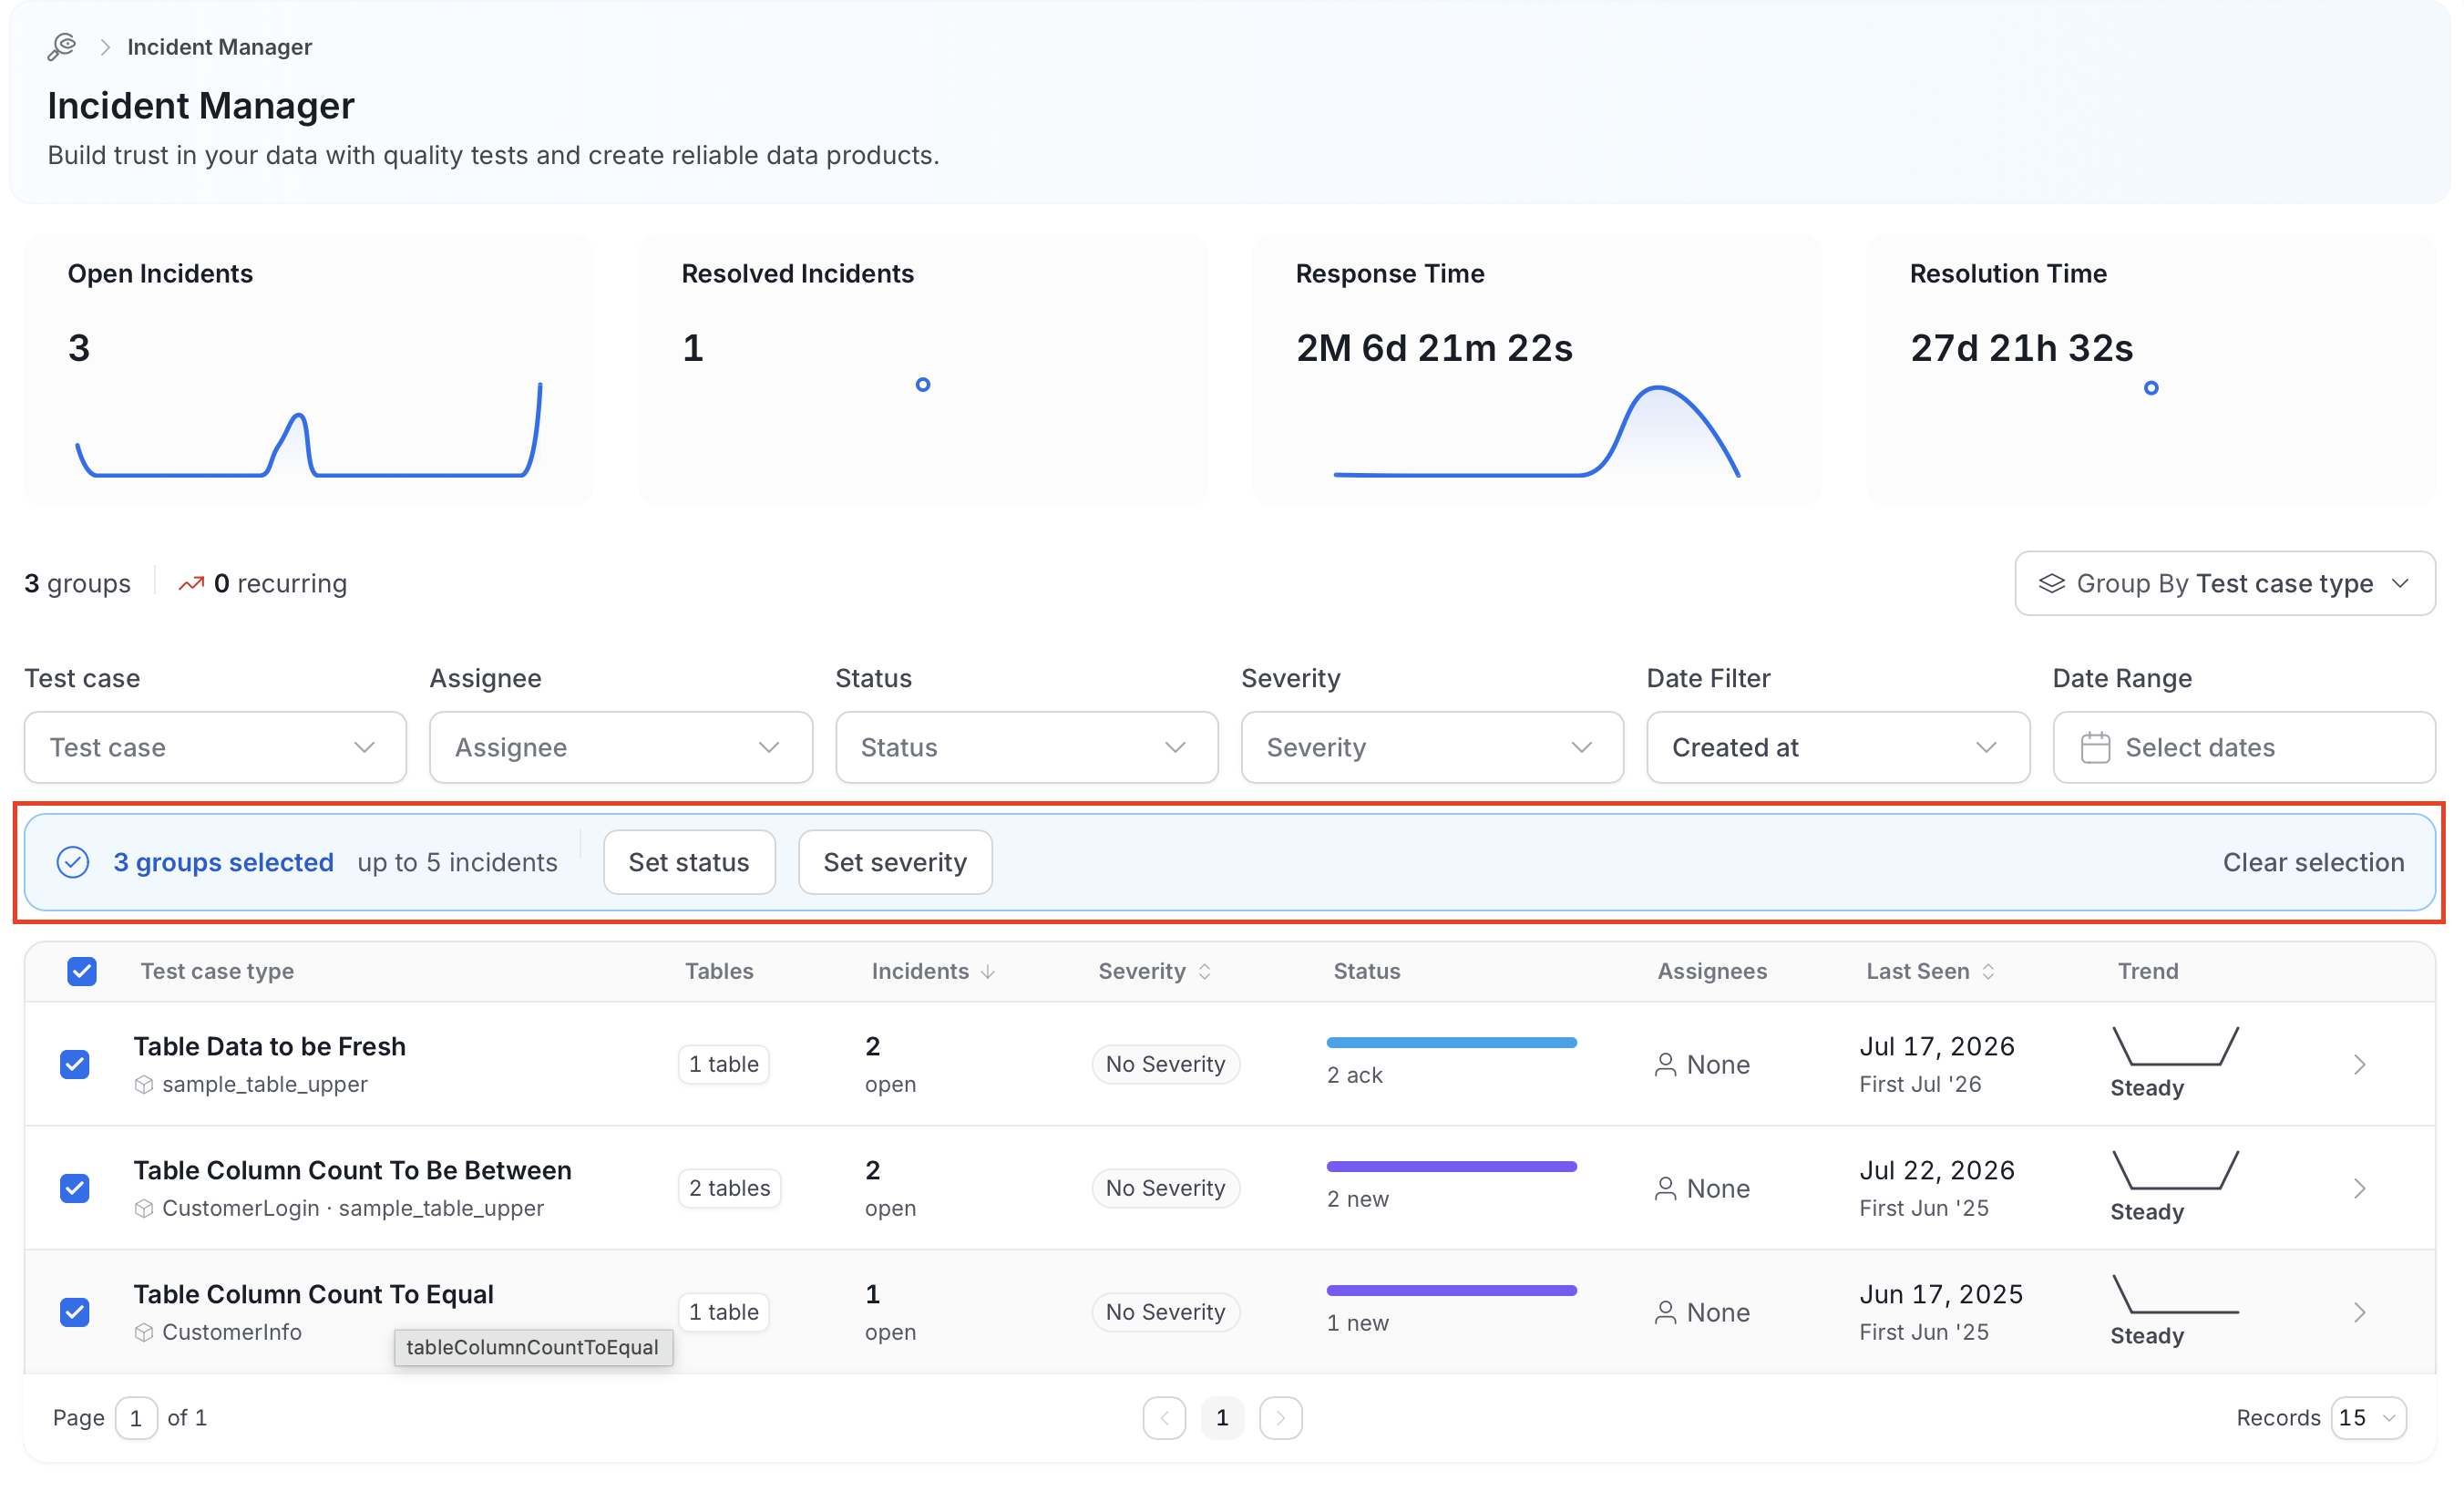Click the 2 ack blue status bar
The height and width of the screenshot is (1502, 2464).
click(1451, 1042)
